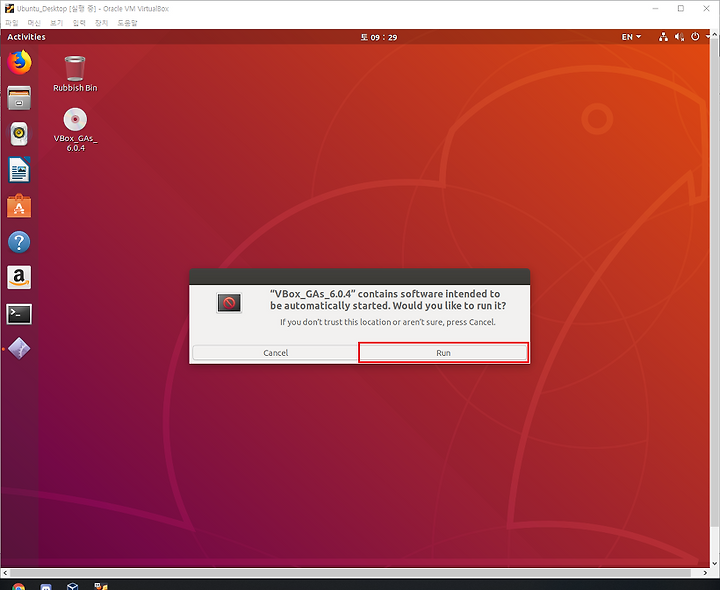The height and width of the screenshot is (590, 720).
Task: Click the horizontal scrollbar right arrow
Action: [706, 573]
